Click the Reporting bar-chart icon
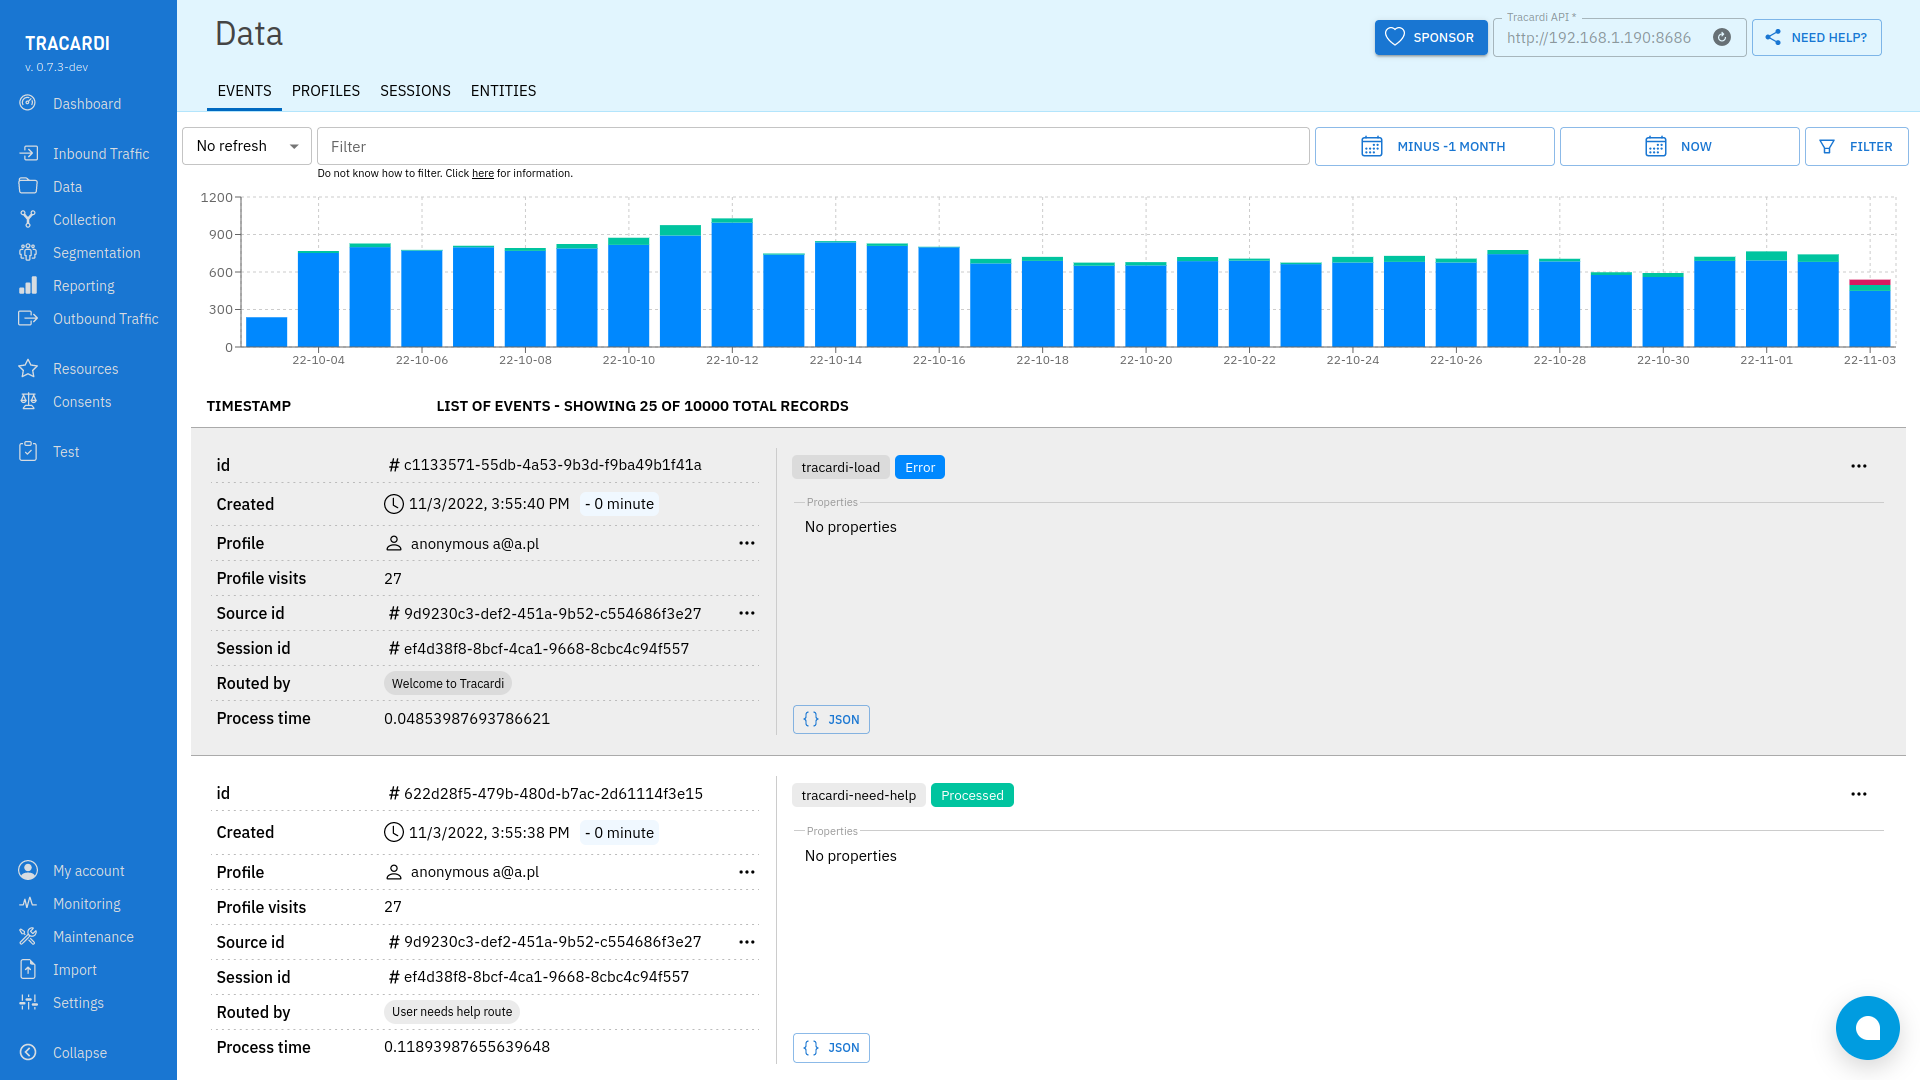Viewport: 1920px width, 1080px height. coord(28,285)
